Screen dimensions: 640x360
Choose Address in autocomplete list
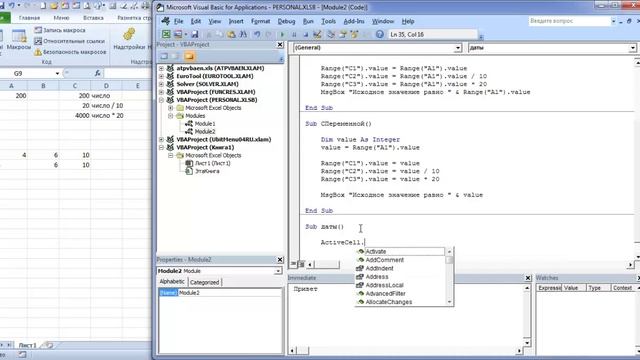pos(400,277)
